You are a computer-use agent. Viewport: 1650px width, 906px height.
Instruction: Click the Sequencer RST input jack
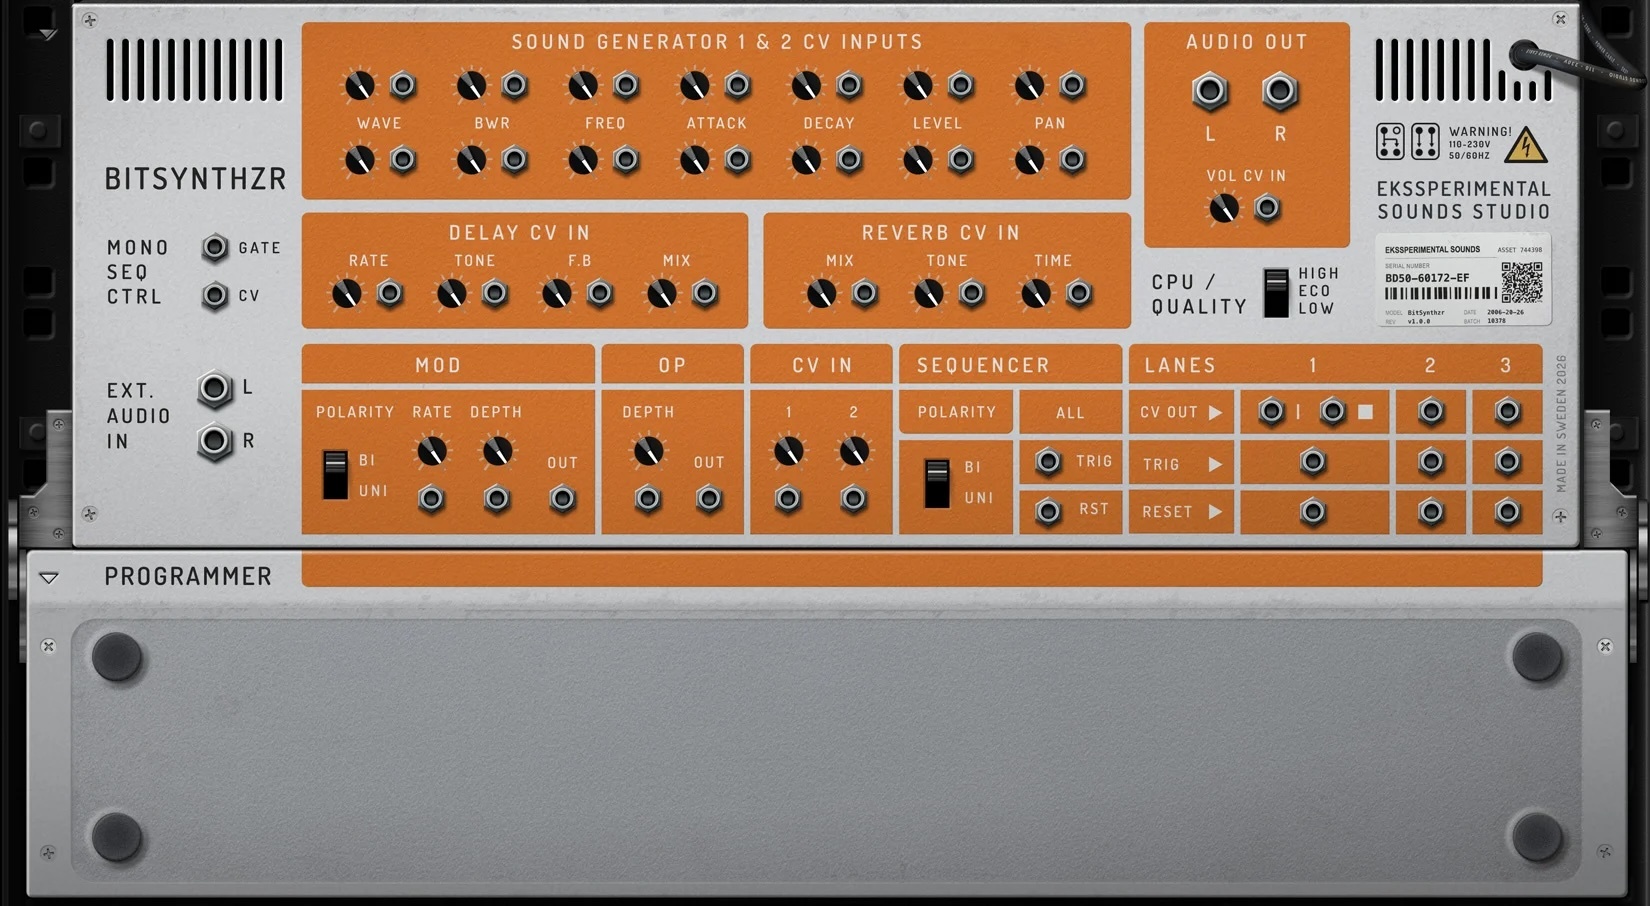click(1048, 511)
